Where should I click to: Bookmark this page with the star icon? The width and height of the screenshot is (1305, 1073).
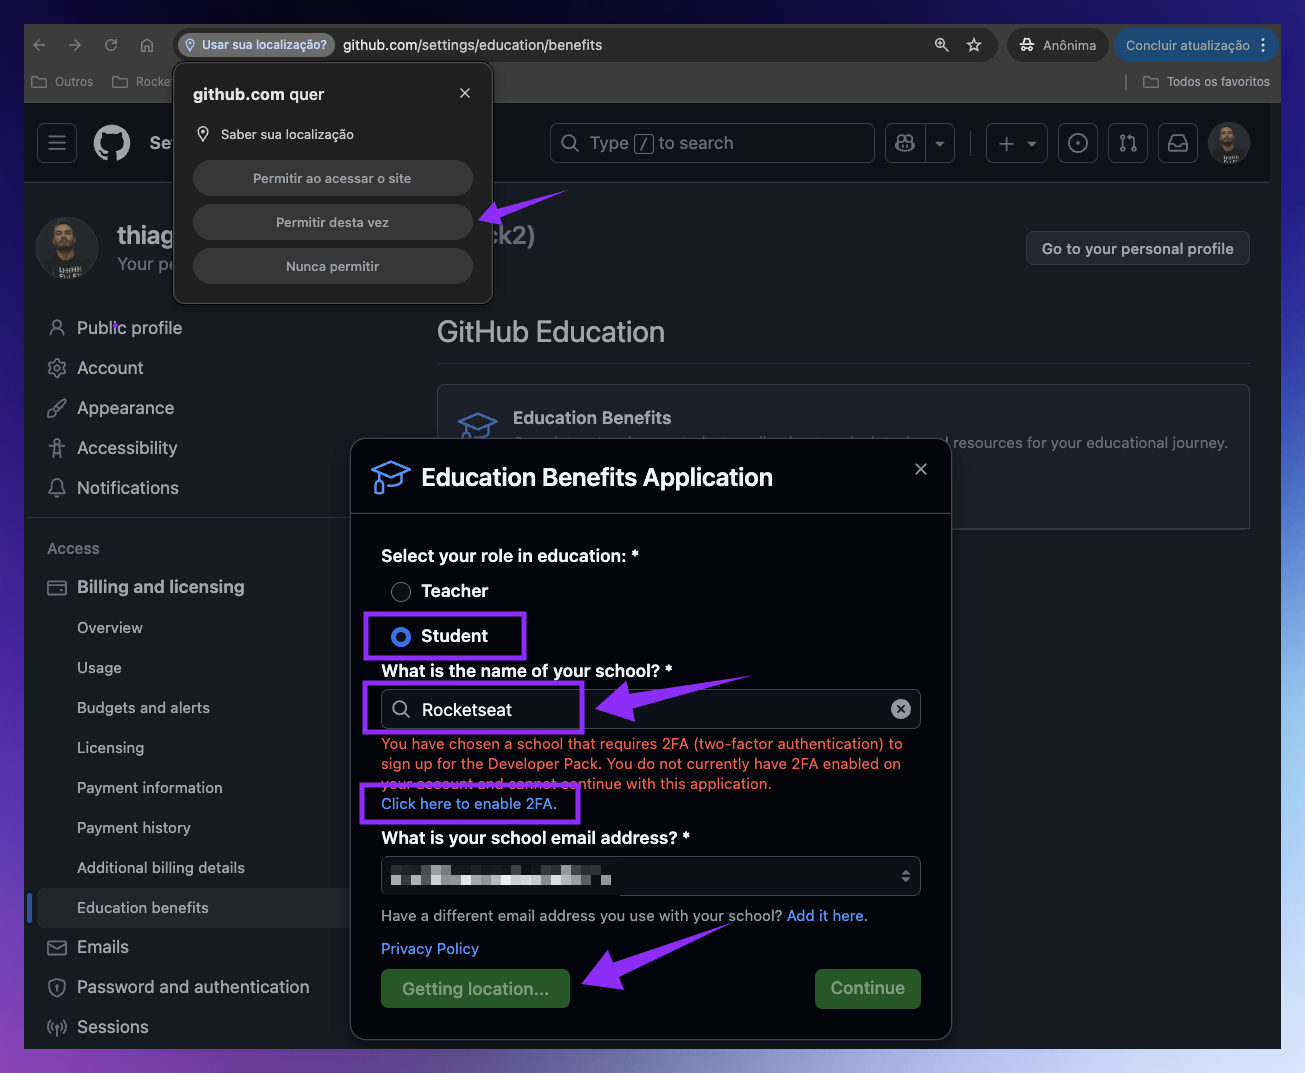(974, 45)
